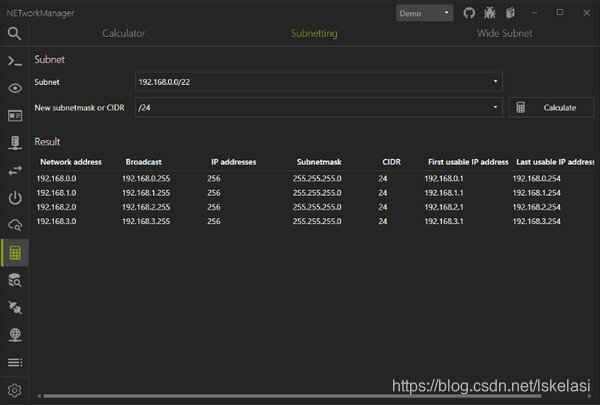Image resolution: width=600 pixels, height=405 pixels.
Task: Open the remote desktop server icon
Action: click(15, 143)
